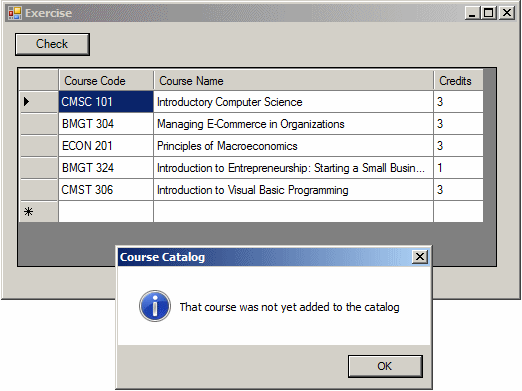Click credits value 1 for BMGT 324
This screenshot has height=391, width=522.
(458, 168)
